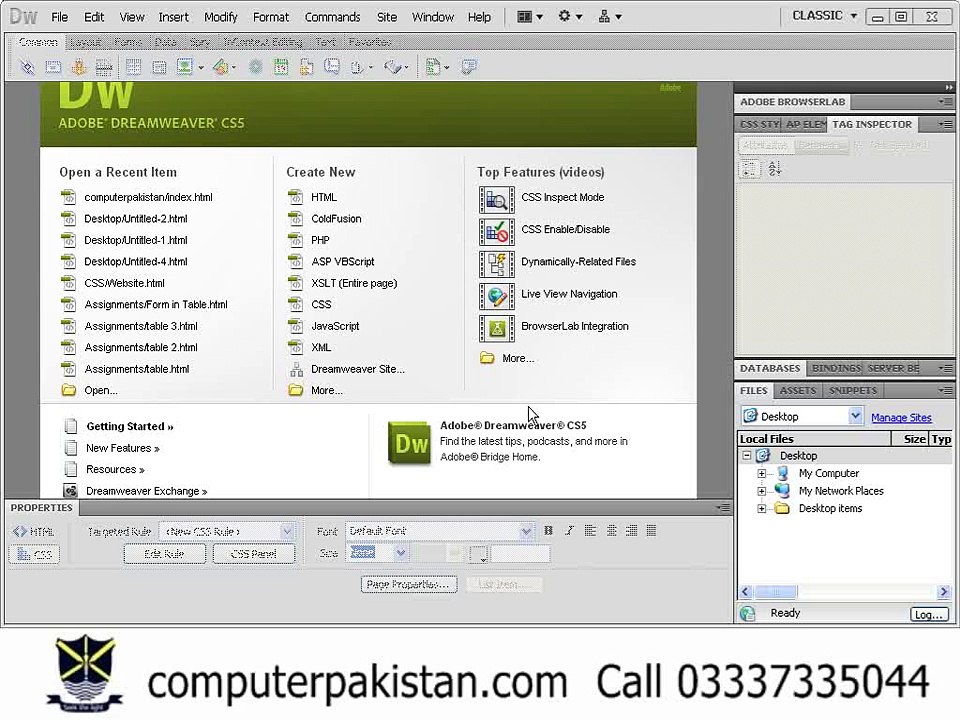The height and width of the screenshot is (720, 960).
Task: Show category view in Tag Inspector
Action: coord(751,170)
